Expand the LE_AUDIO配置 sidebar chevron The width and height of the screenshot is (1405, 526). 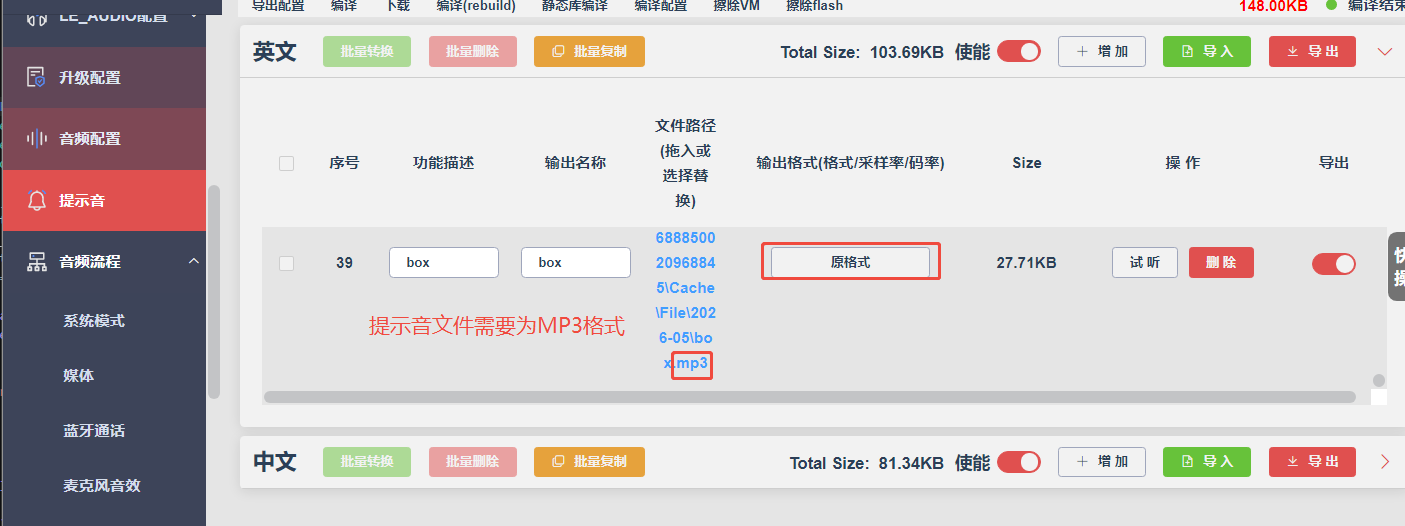[x=193, y=14]
